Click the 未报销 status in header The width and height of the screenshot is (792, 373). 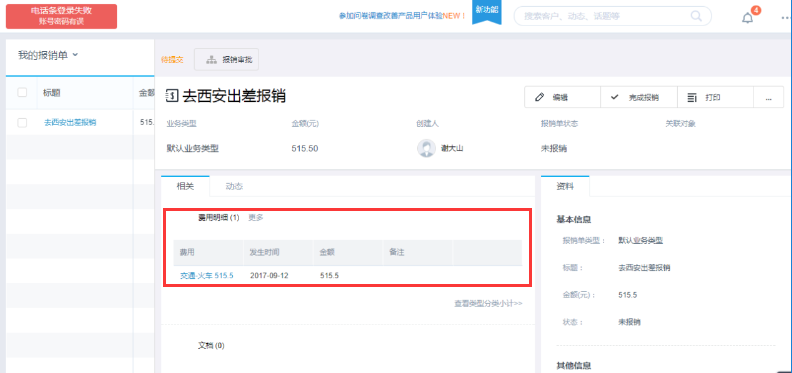pyautogui.click(x=554, y=149)
